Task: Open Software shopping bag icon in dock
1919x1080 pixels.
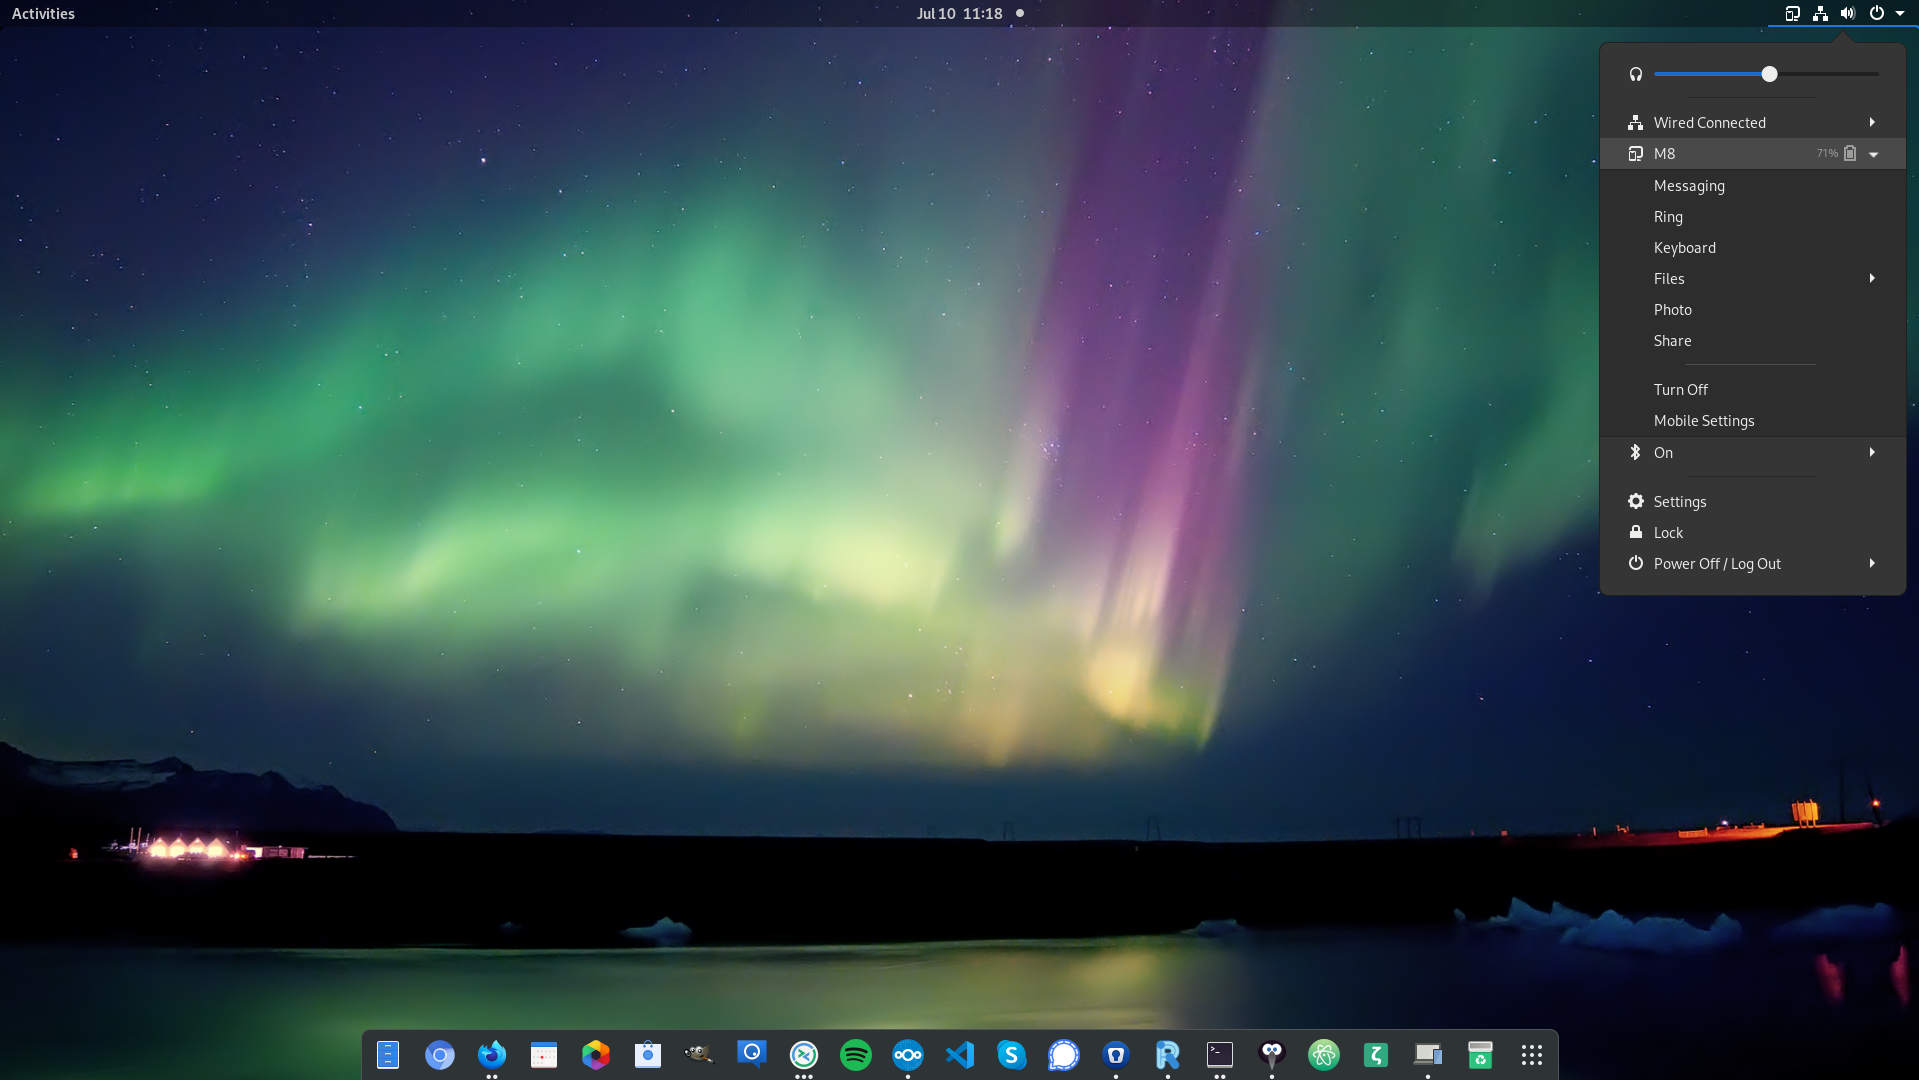Action: point(648,1055)
